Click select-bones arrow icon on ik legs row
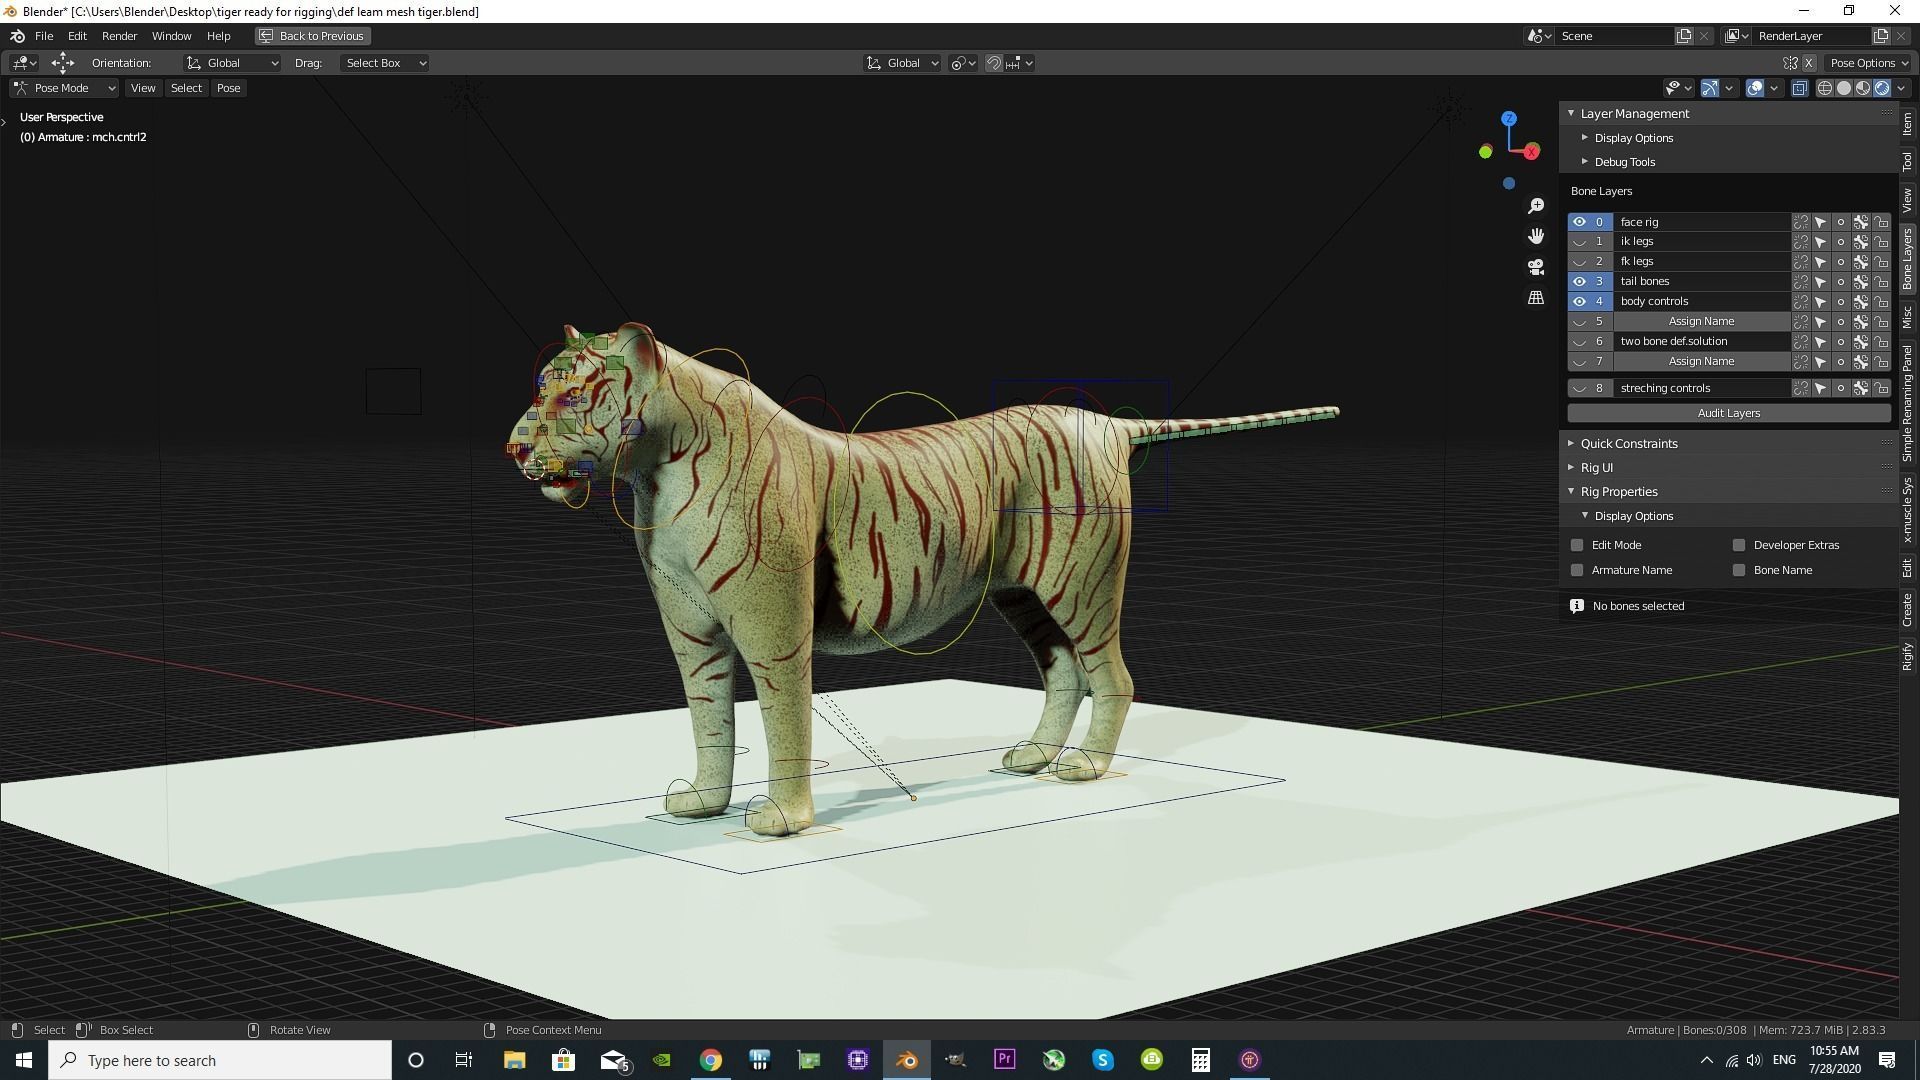Viewport: 1920px width, 1080px height. click(1821, 242)
